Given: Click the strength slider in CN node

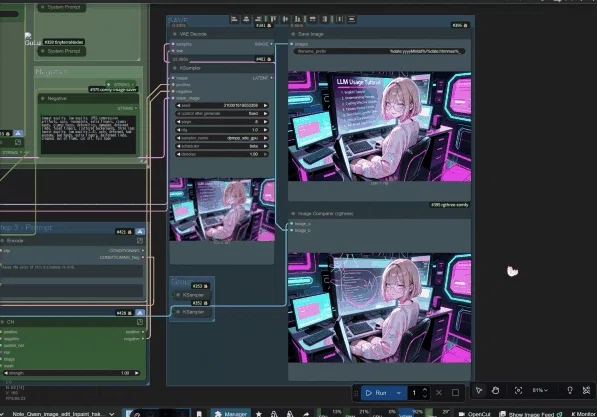Looking at the screenshot, I should pos(71,373).
